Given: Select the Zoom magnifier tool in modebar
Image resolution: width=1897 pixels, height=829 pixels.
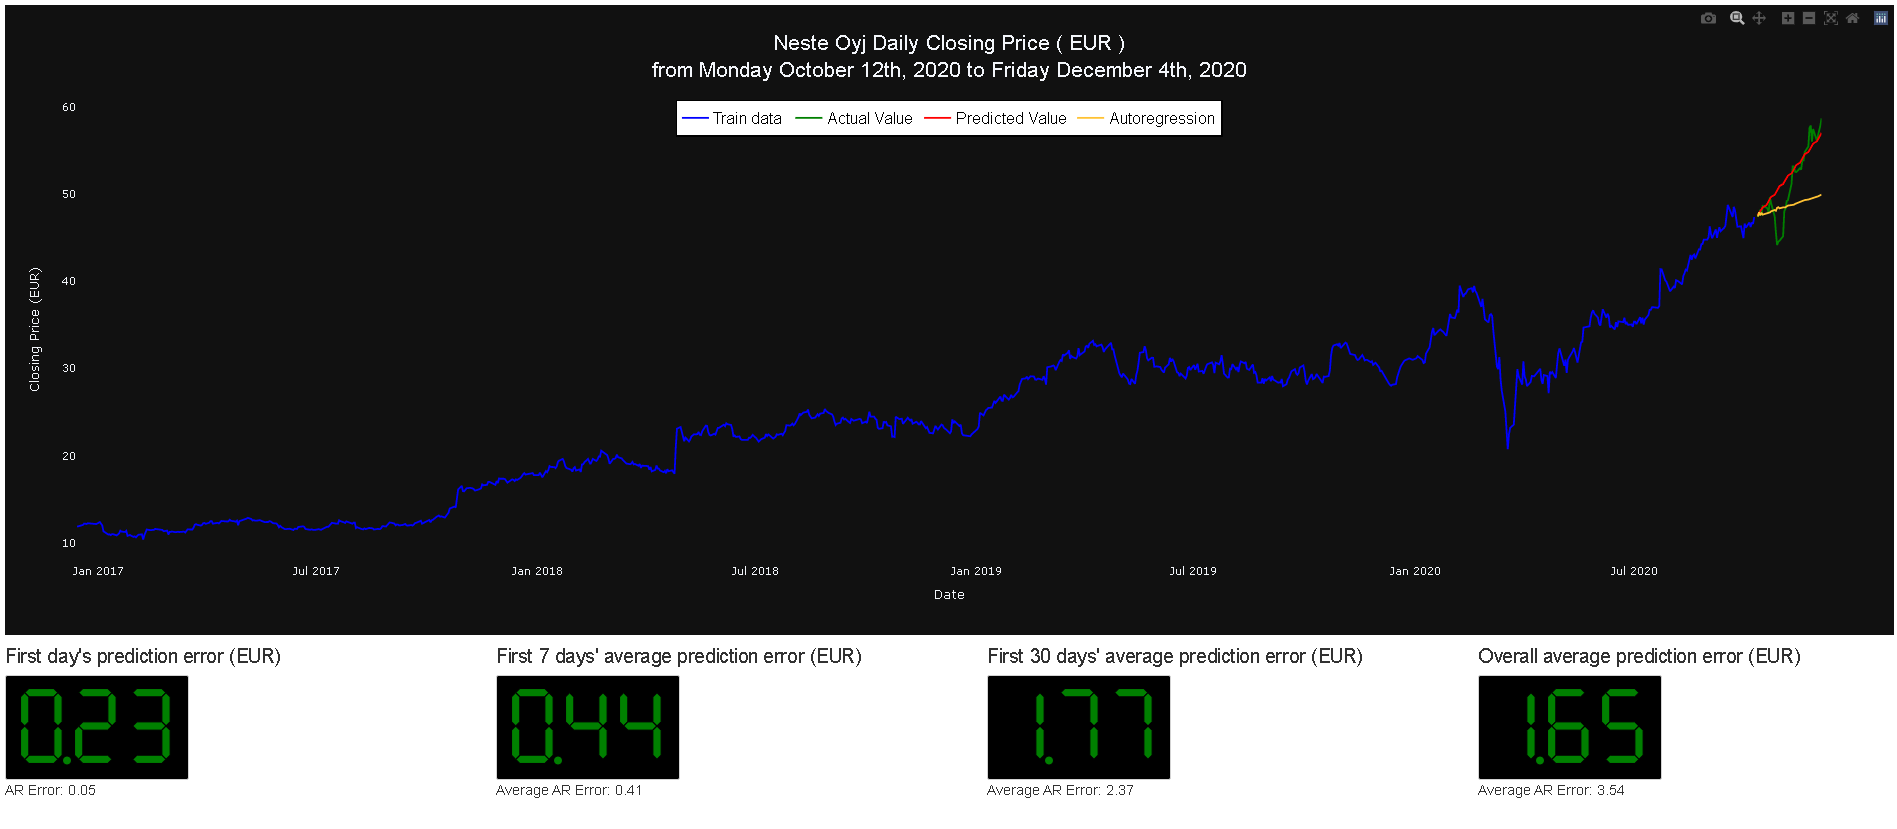Looking at the screenshot, I should pos(1737,18).
